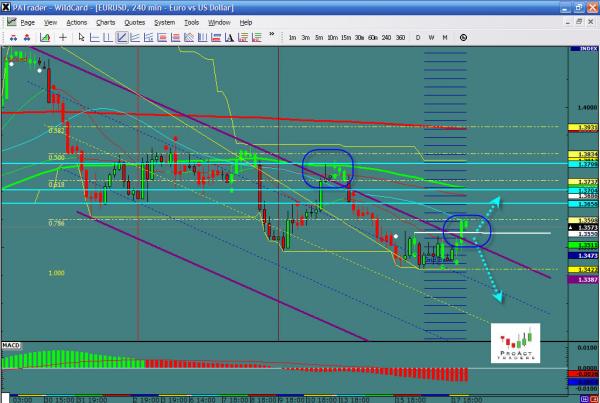
Task: Click the green chart indicator icon
Action: click(45, 38)
